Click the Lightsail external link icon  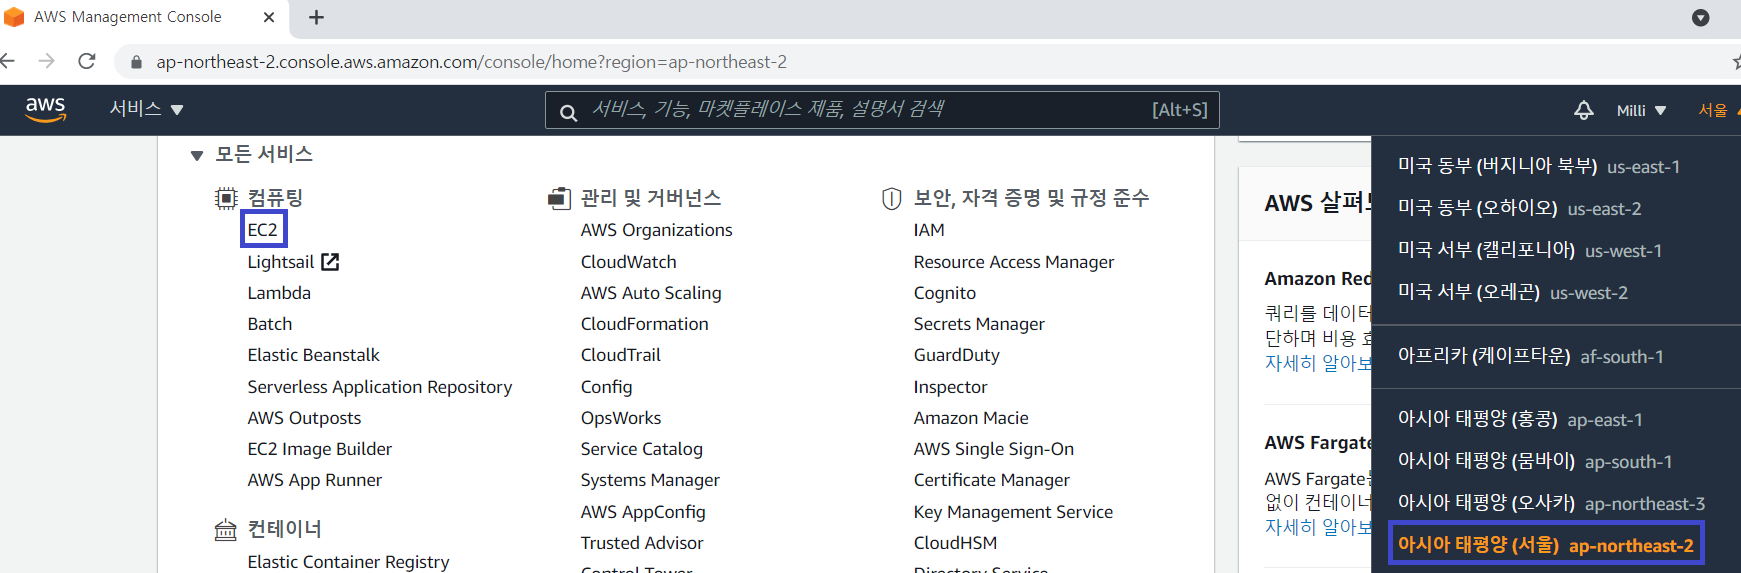[330, 262]
